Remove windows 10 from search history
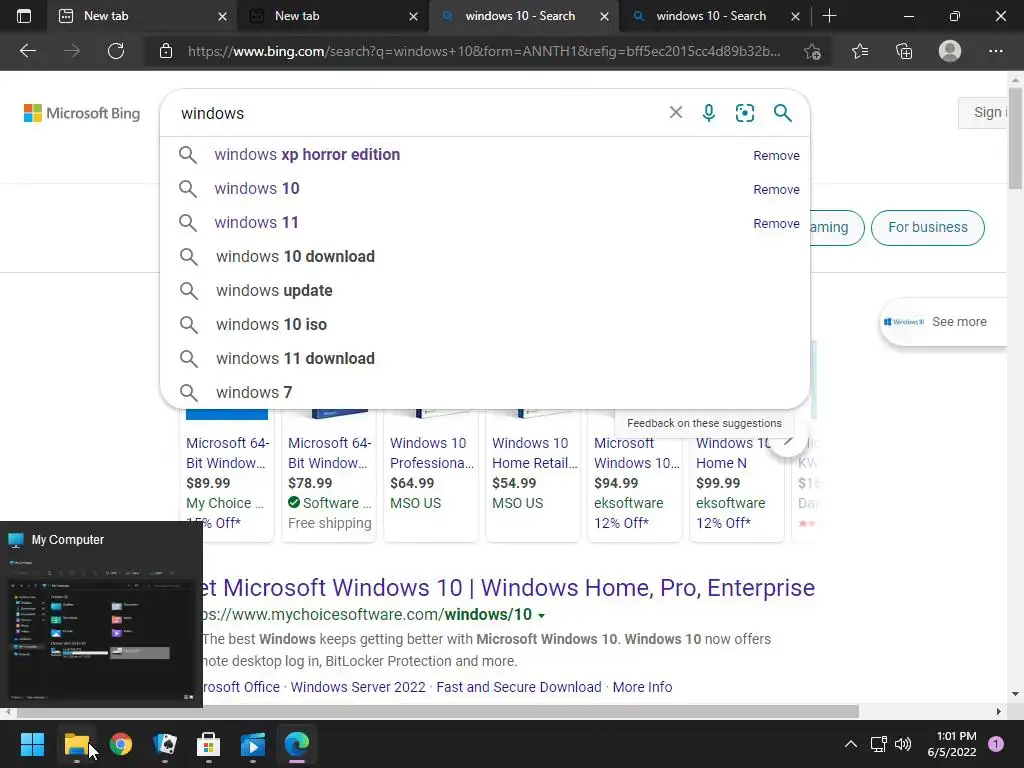Screen dimensions: 1024x768 (776, 189)
